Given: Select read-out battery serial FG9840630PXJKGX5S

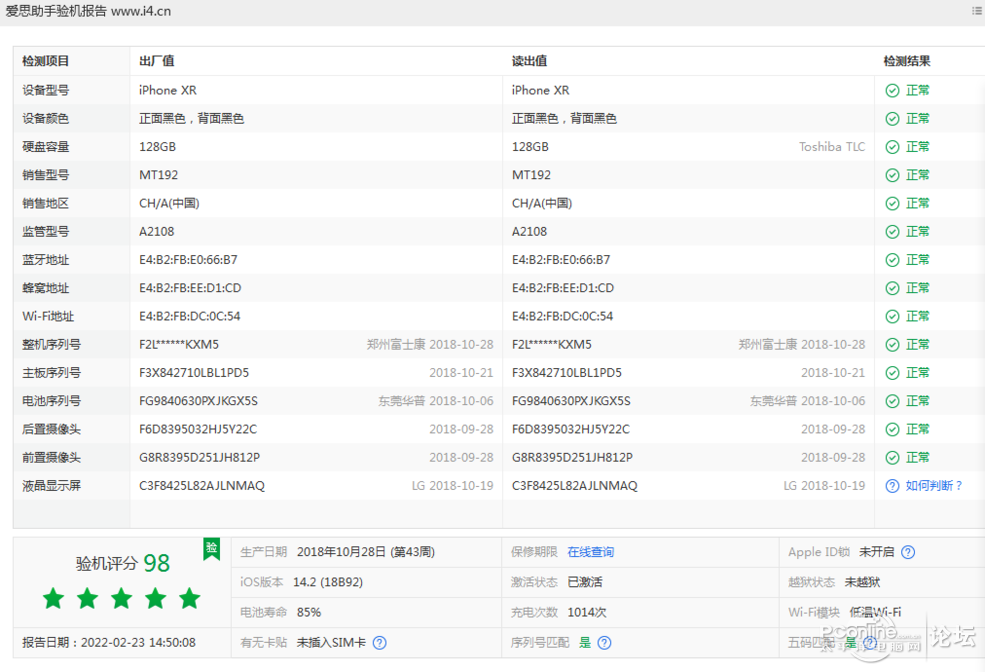Looking at the screenshot, I should 571,401.
